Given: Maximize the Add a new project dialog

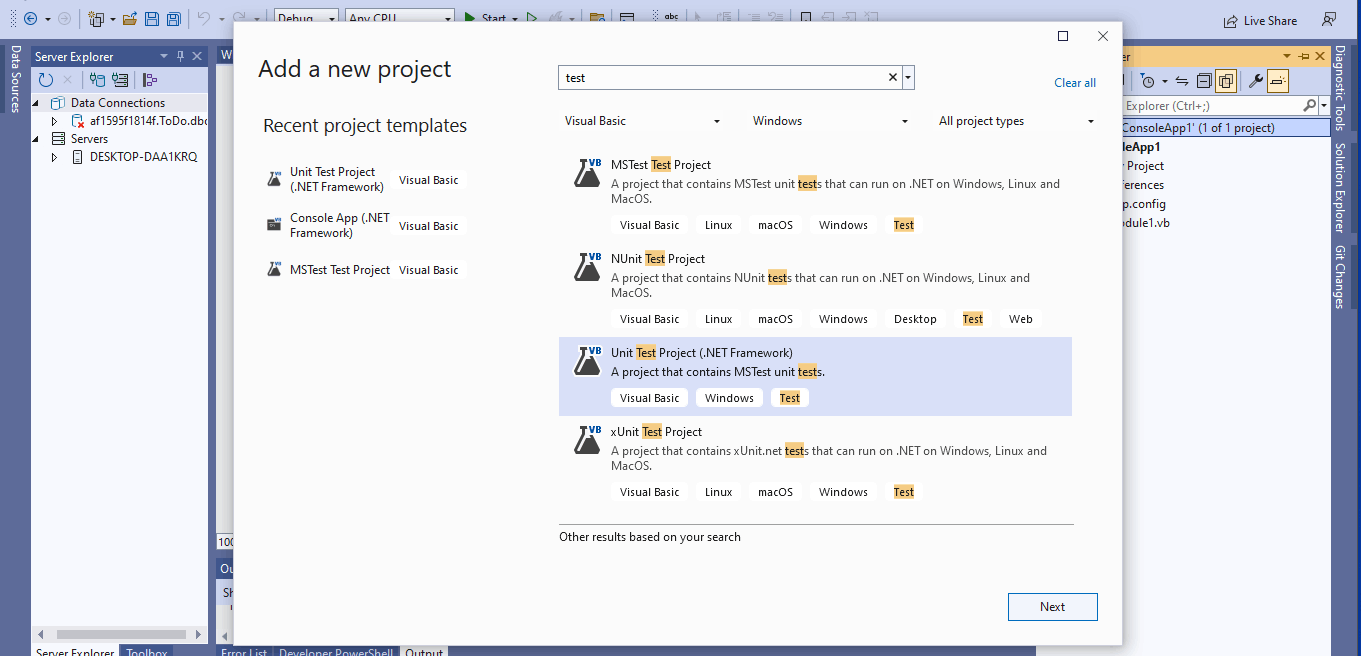Looking at the screenshot, I should (1063, 36).
